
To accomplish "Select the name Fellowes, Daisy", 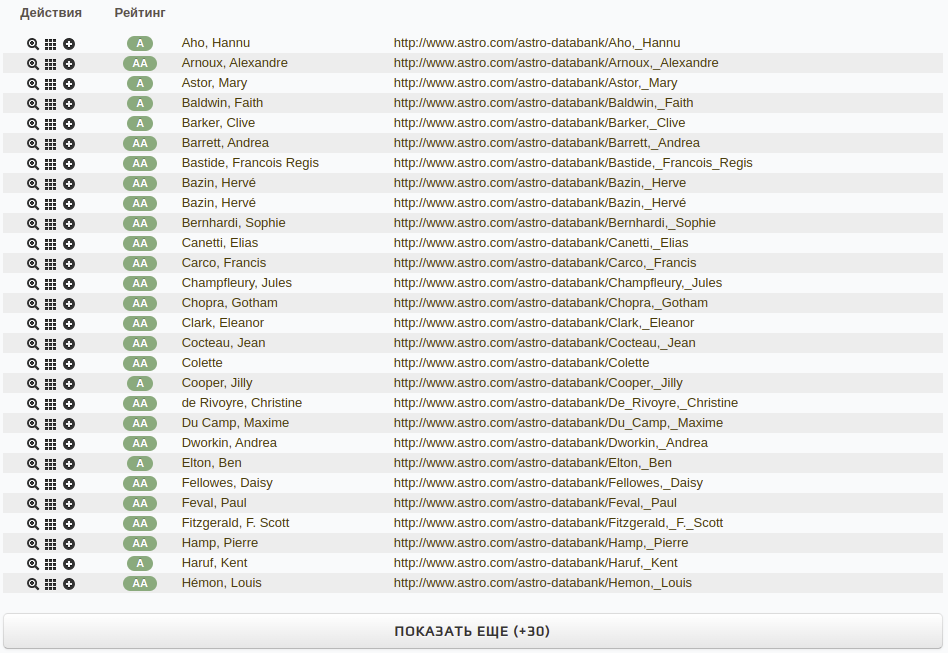I will click(x=227, y=482).
